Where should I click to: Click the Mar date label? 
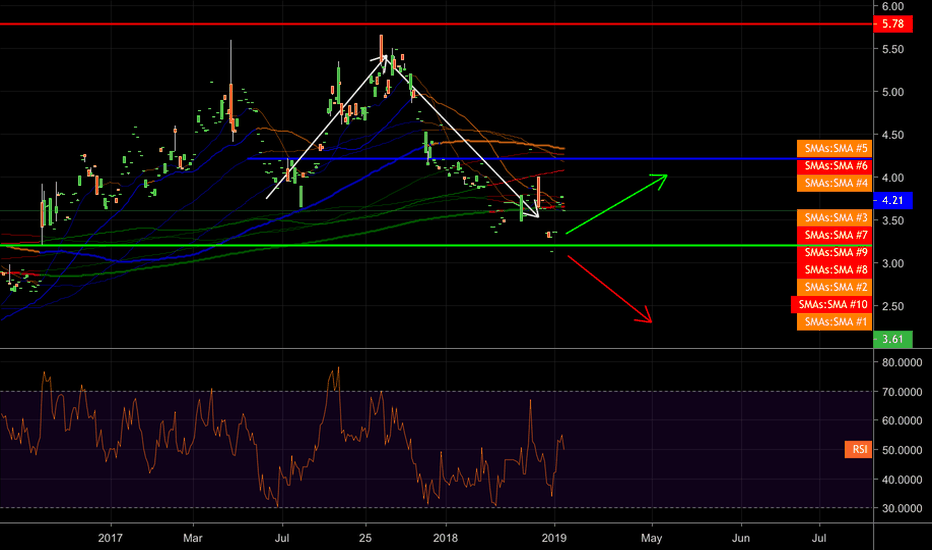coord(193,538)
